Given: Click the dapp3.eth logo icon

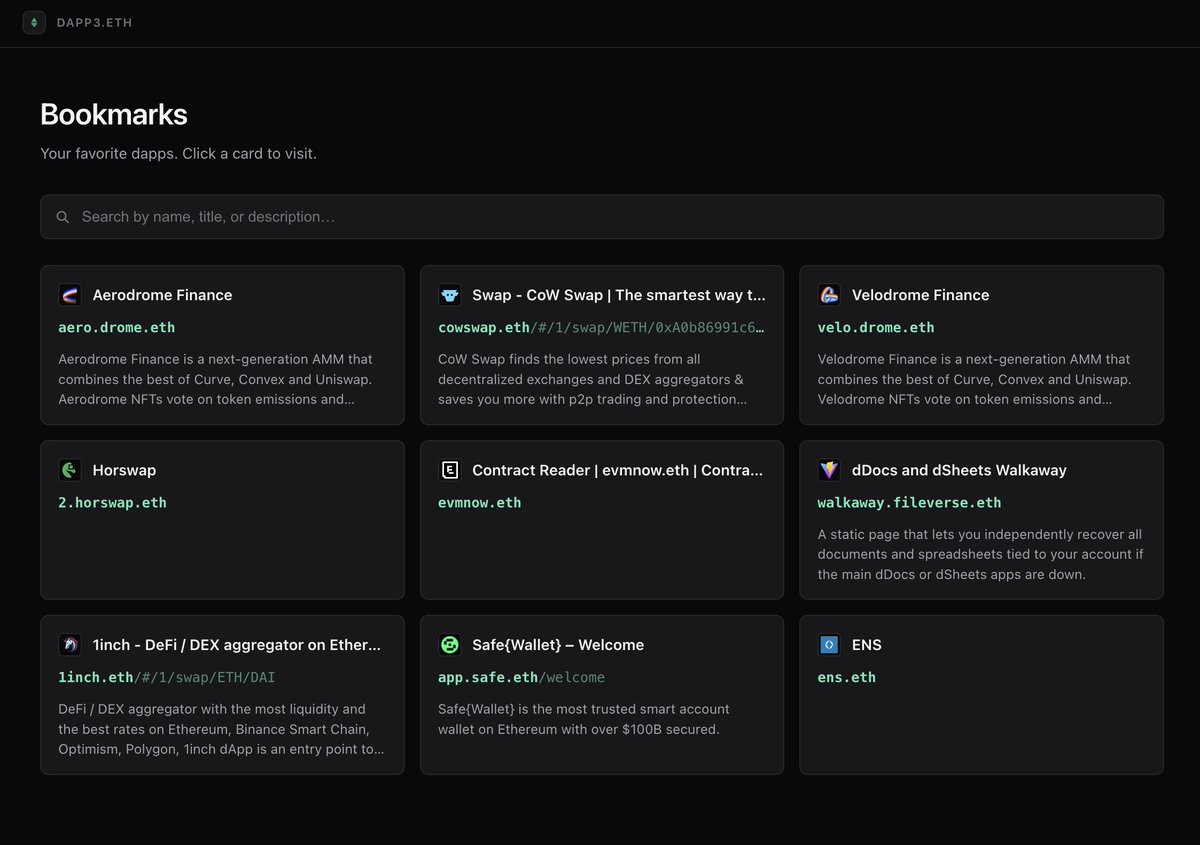Looking at the screenshot, I should (34, 22).
